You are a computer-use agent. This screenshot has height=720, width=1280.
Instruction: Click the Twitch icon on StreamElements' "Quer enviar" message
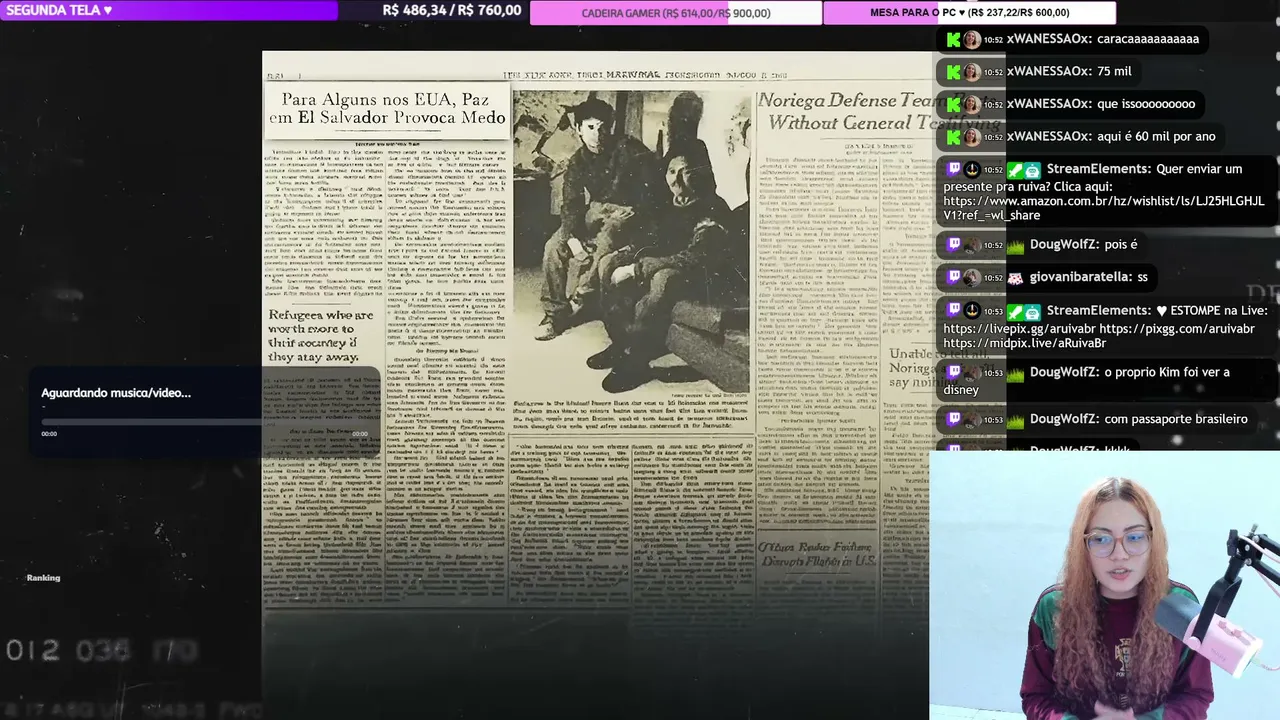click(953, 170)
